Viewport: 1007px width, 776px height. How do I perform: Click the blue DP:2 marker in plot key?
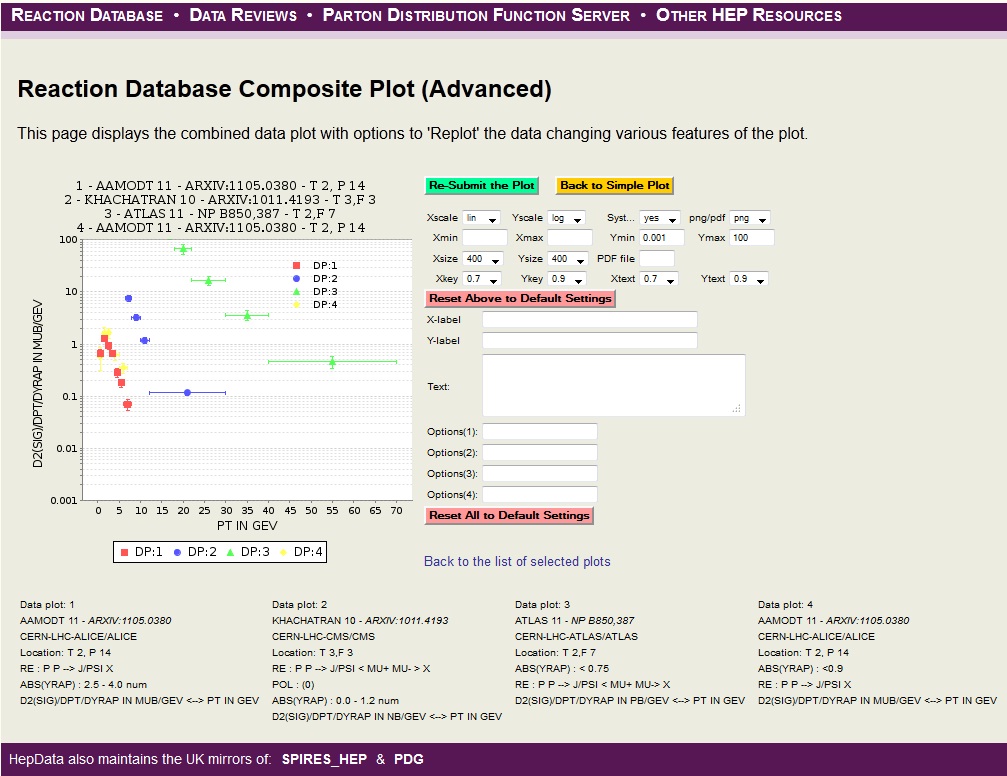point(297,279)
